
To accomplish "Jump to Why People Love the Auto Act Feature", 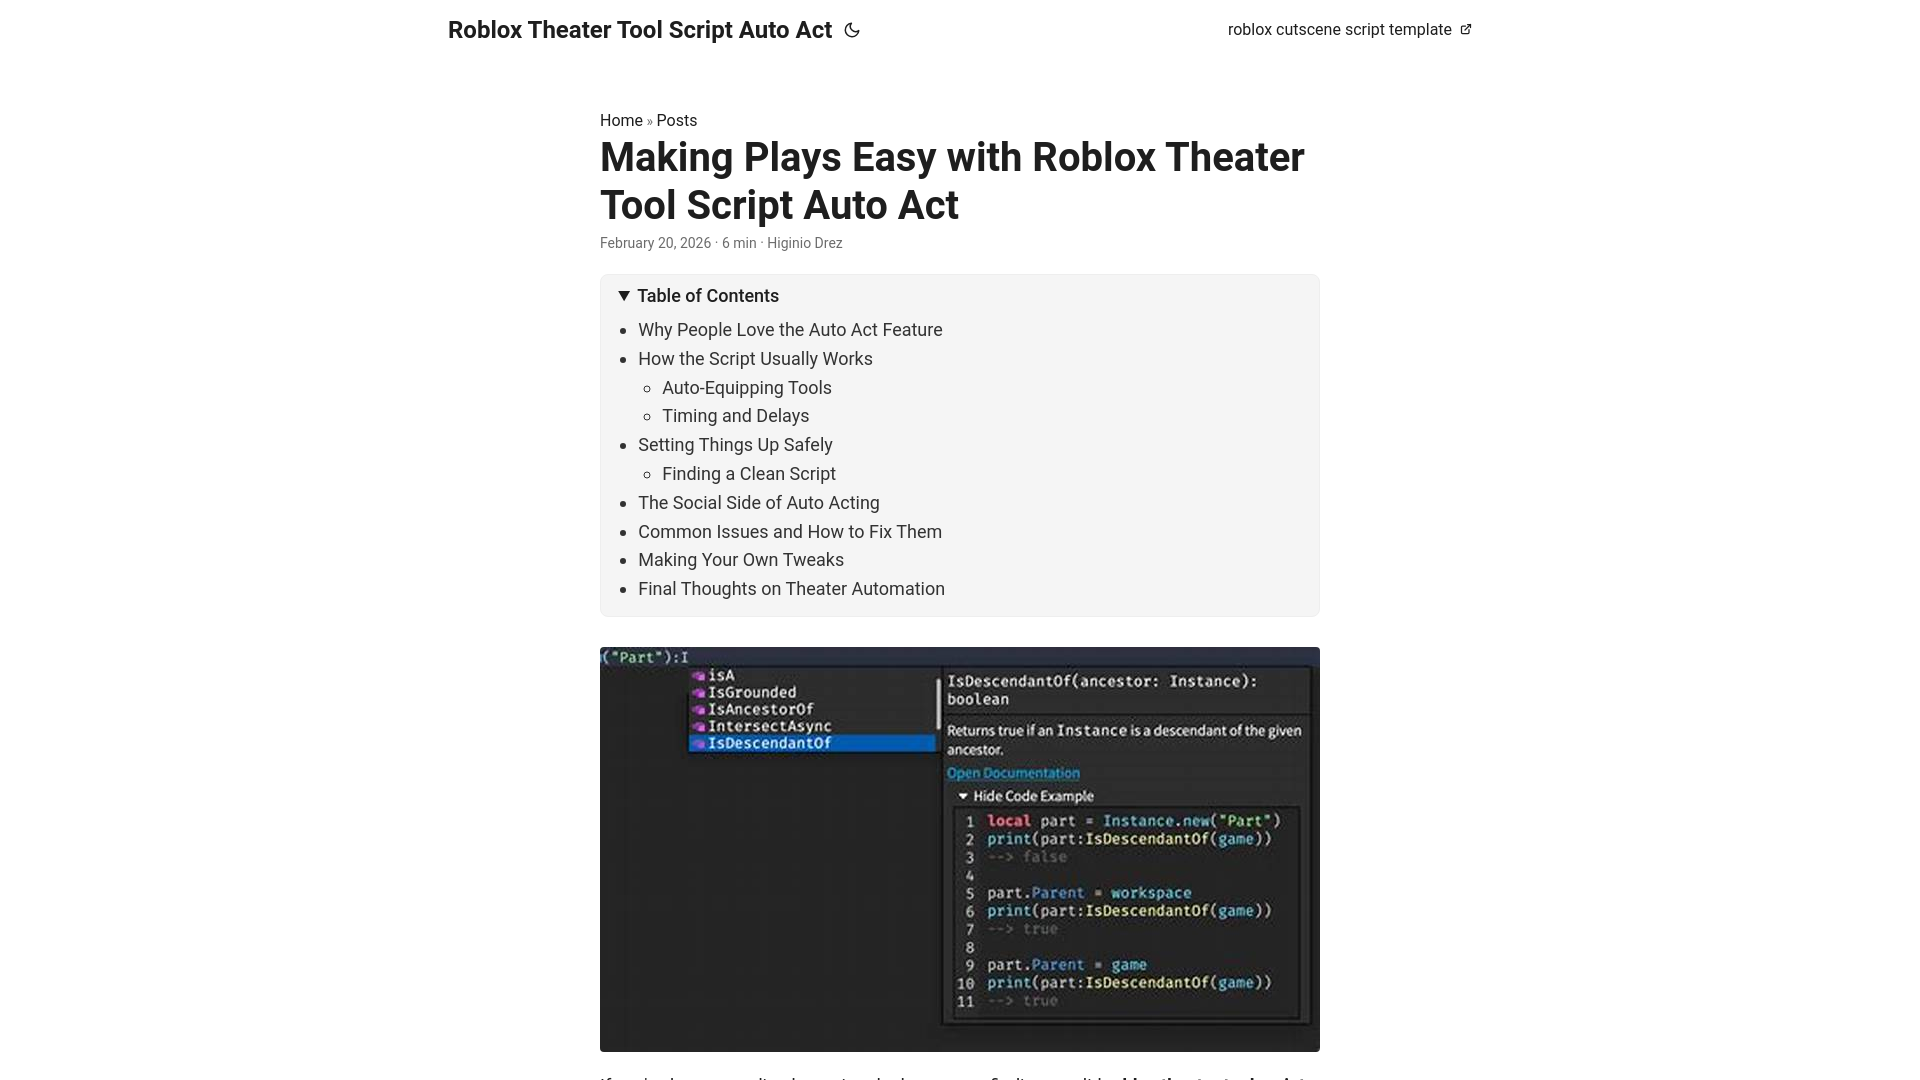I will [790, 330].
